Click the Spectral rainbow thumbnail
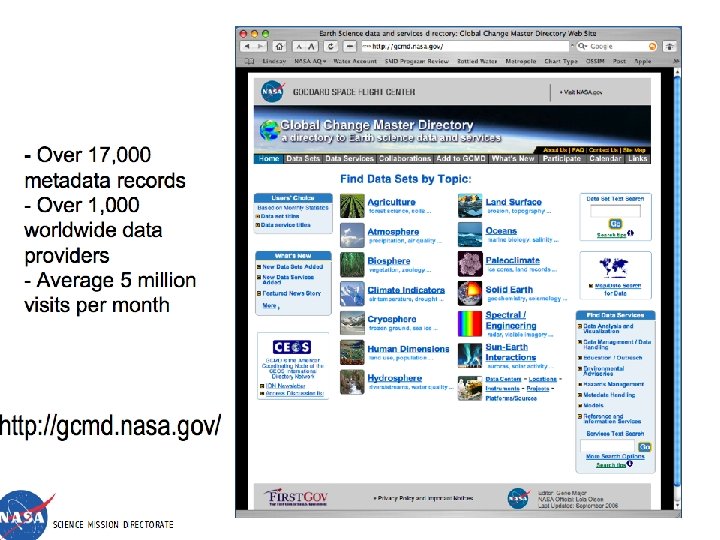 coord(470,324)
